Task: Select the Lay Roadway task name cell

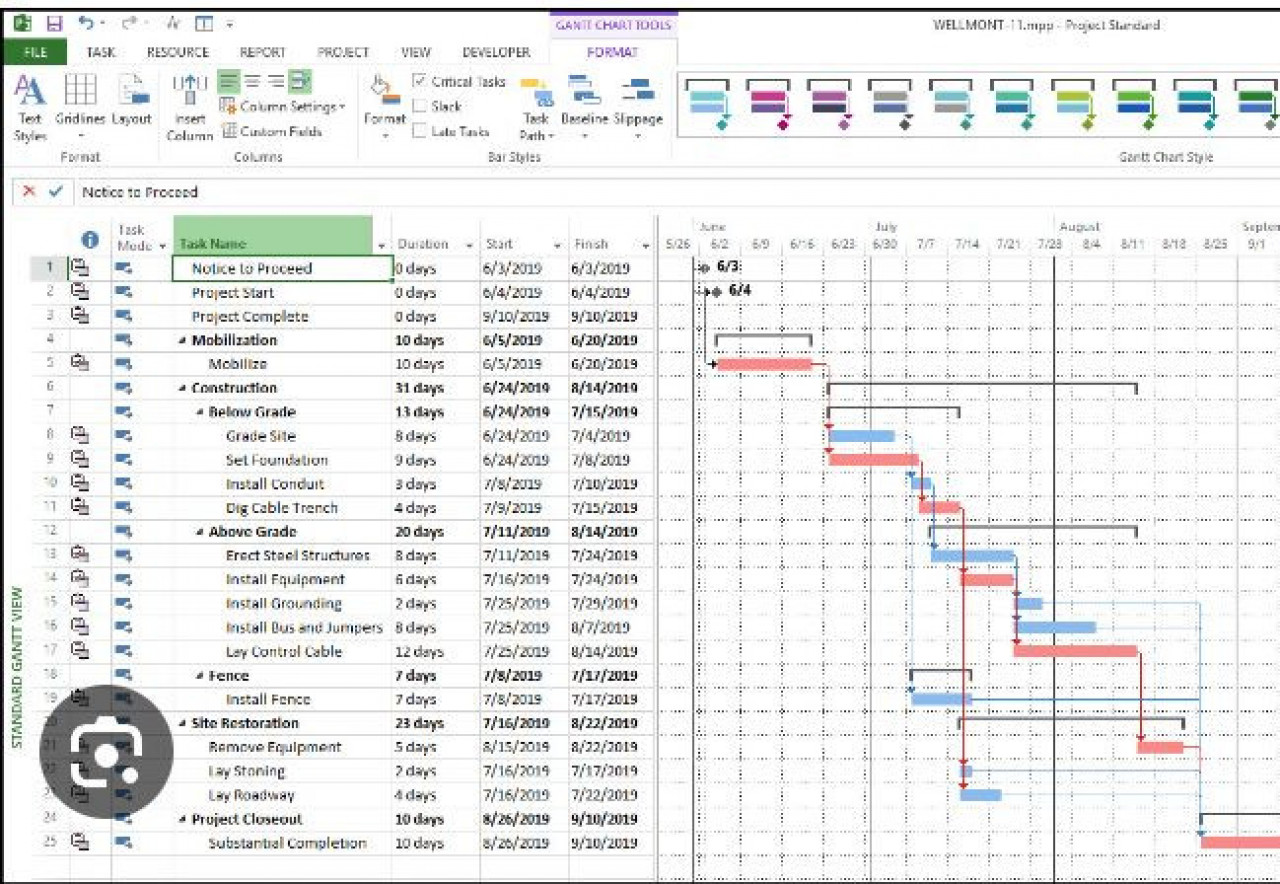Action: click(283, 795)
